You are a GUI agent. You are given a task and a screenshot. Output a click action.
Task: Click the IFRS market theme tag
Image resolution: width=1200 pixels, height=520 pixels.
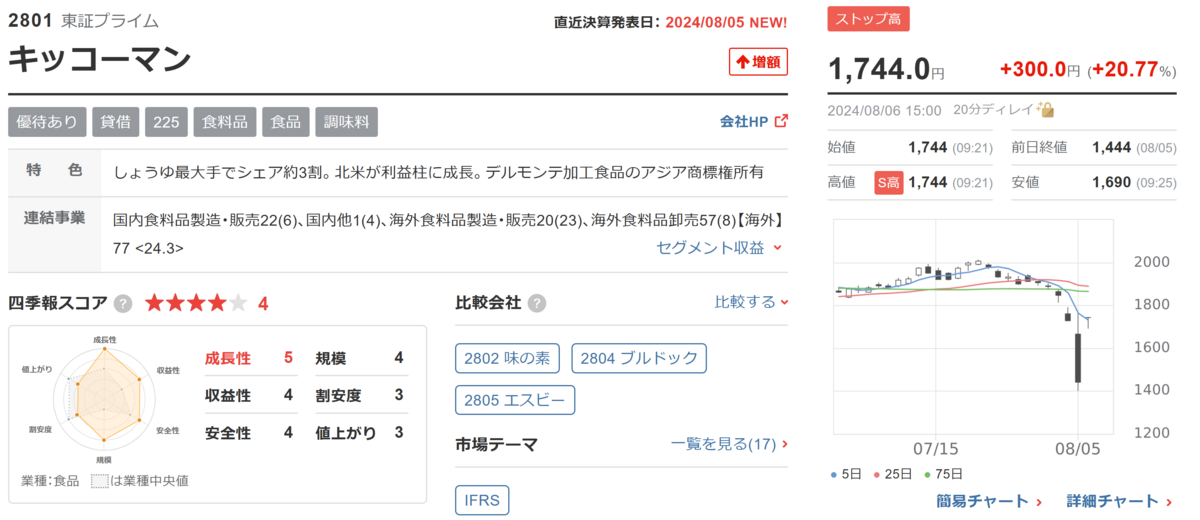tap(483, 500)
